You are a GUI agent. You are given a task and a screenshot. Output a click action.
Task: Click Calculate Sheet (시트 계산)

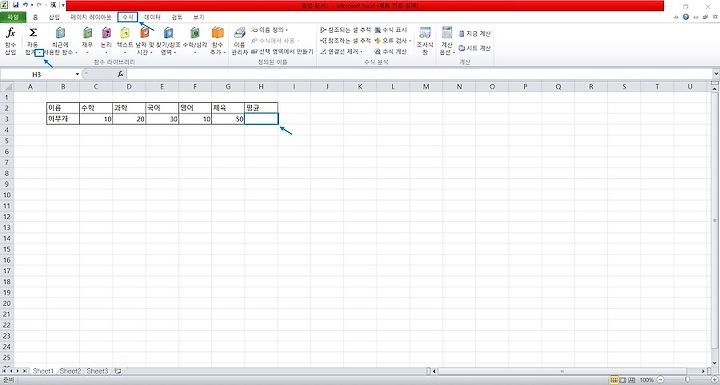click(475, 48)
